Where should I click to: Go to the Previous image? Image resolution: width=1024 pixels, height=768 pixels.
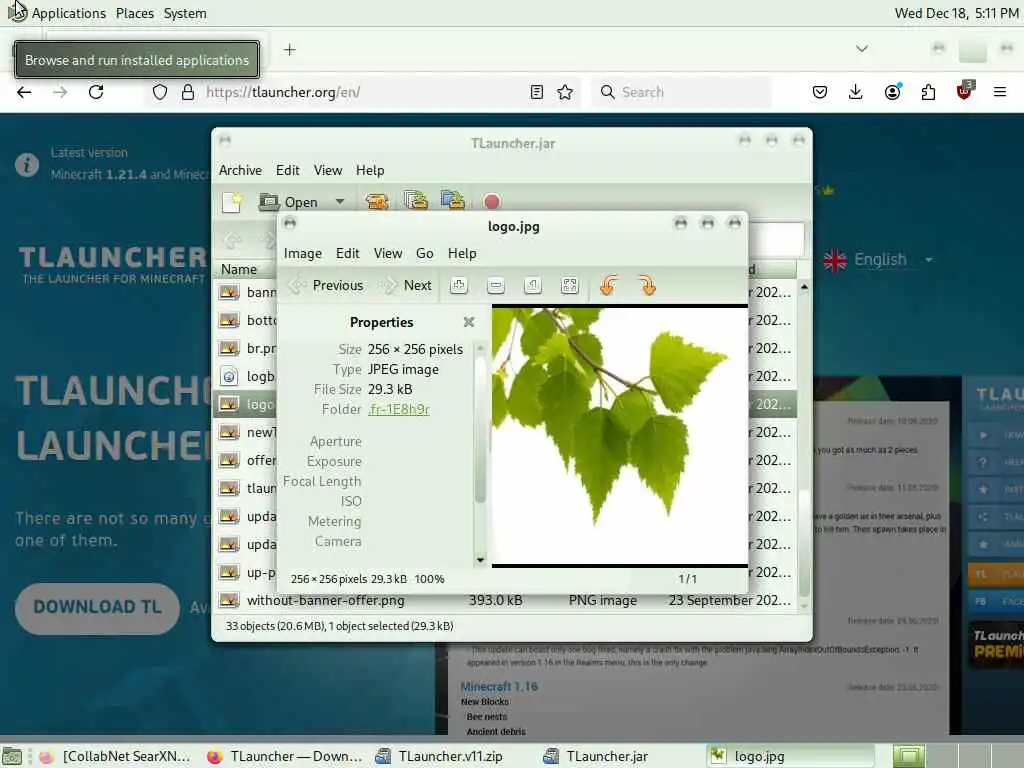click(x=326, y=285)
